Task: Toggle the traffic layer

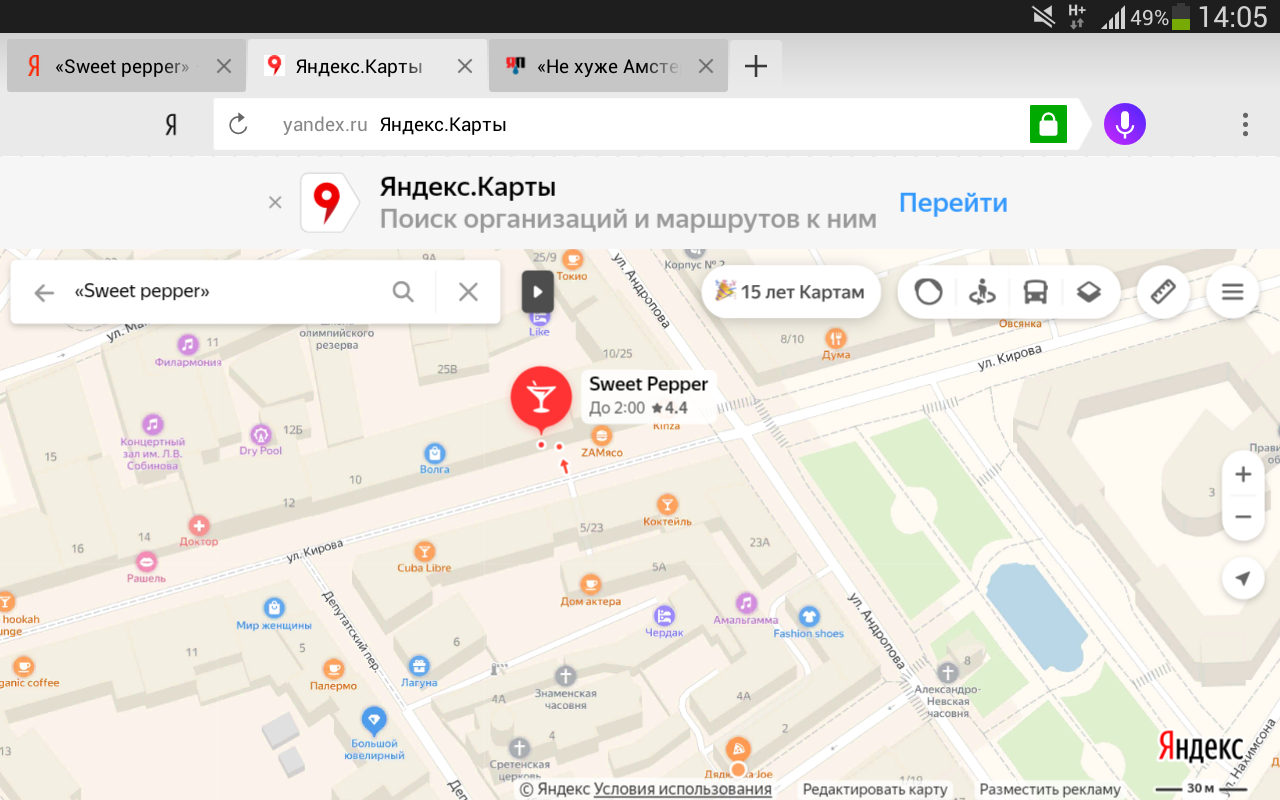Action: tap(929, 292)
